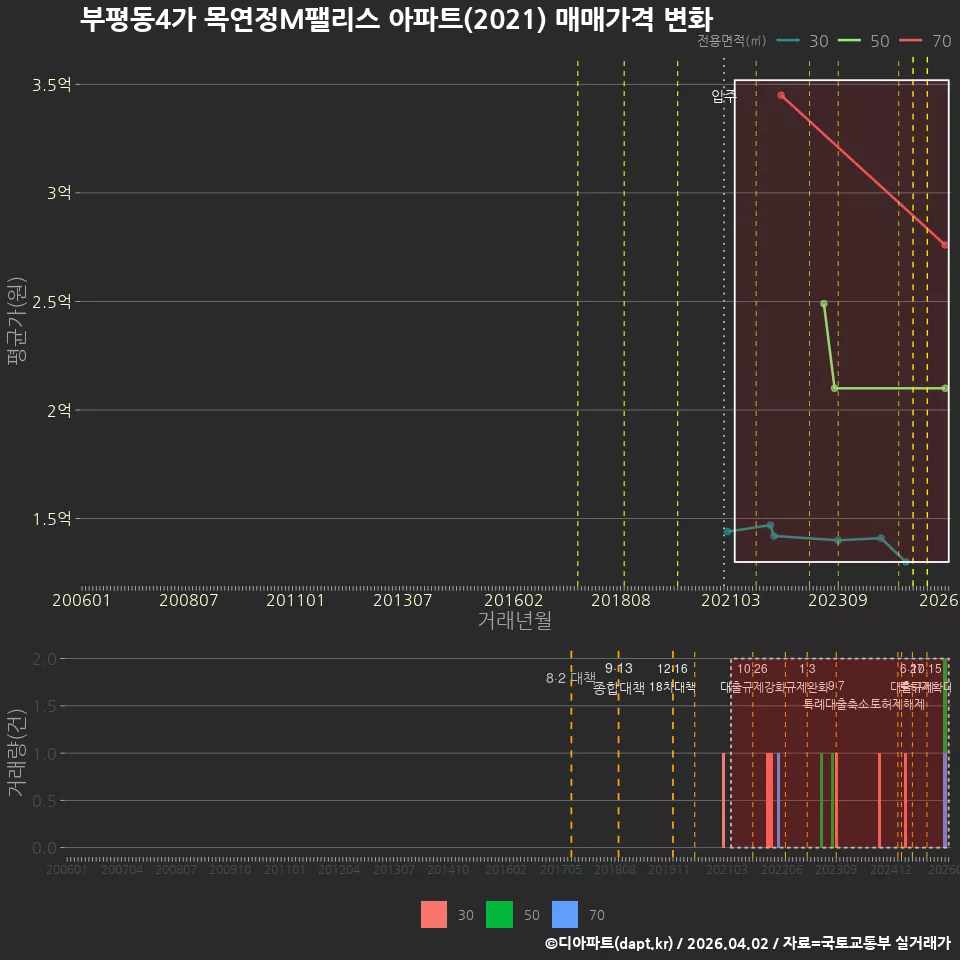Click the salmon 30 swatch in bottom legend
This screenshot has height=960, width=960.
[x=433, y=915]
